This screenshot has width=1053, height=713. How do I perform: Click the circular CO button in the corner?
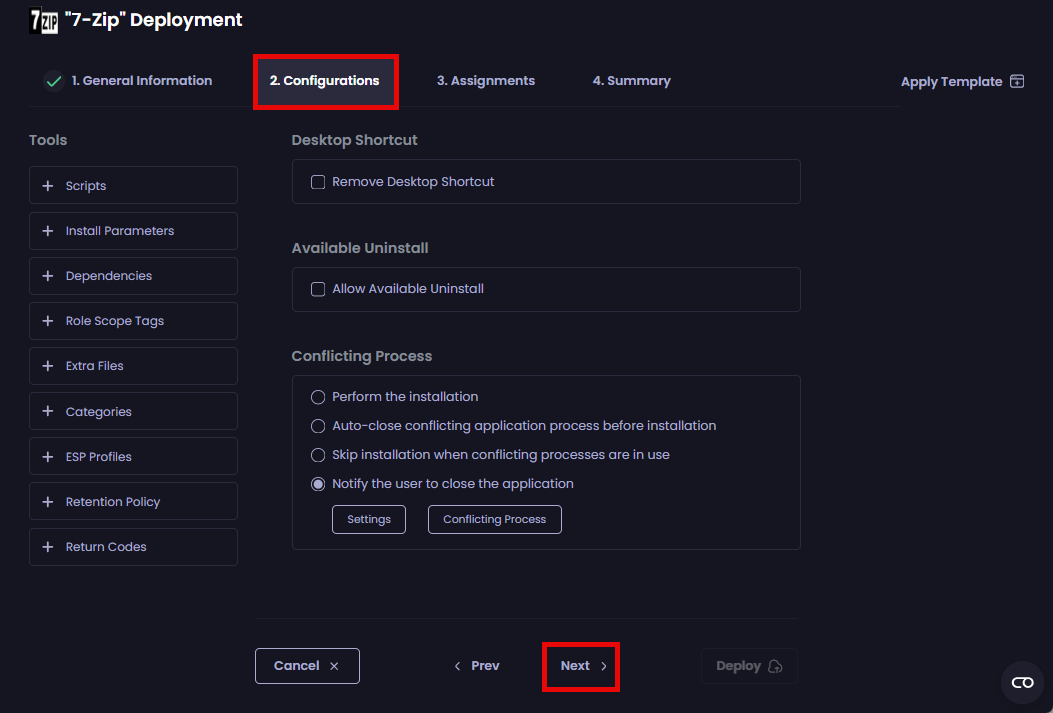[1022, 683]
